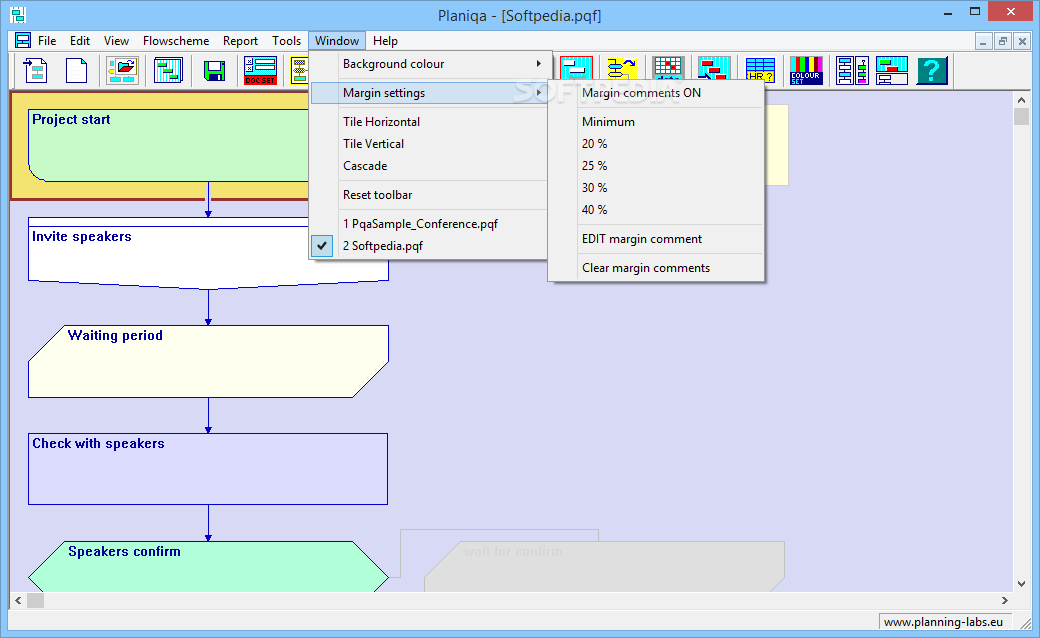Image resolution: width=1040 pixels, height=638 pixels.
Task: Open the Help menu
Action: 385,40
